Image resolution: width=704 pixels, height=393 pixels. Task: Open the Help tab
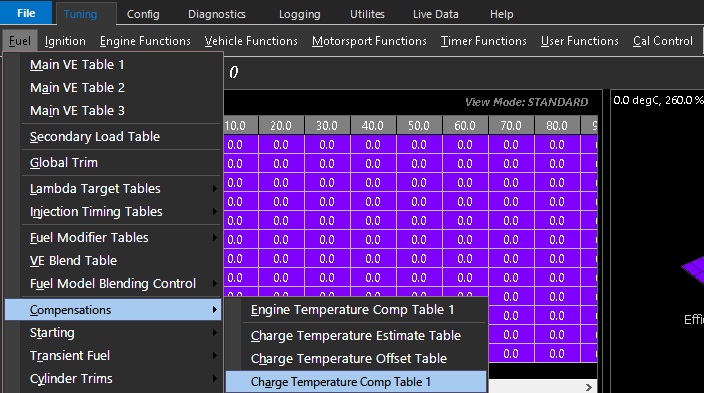tap(502, 14)
